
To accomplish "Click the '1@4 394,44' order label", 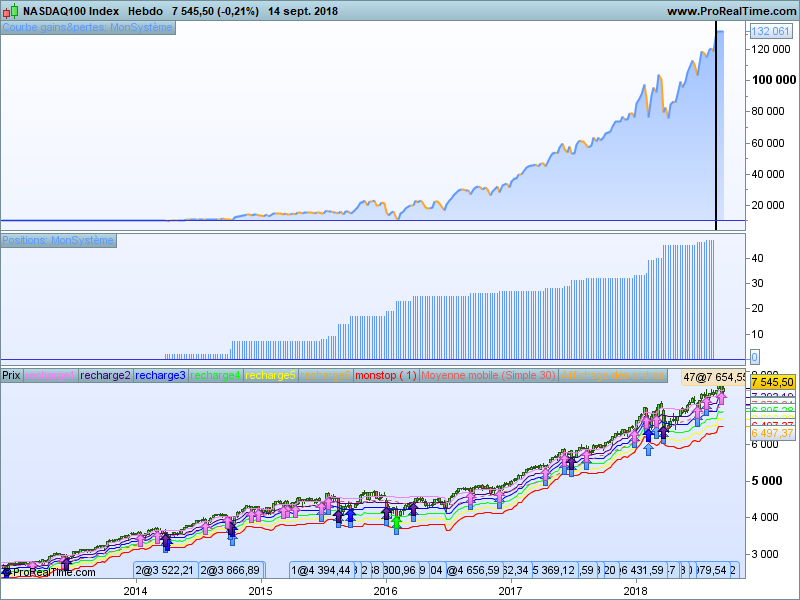I will tap(321, 570).
